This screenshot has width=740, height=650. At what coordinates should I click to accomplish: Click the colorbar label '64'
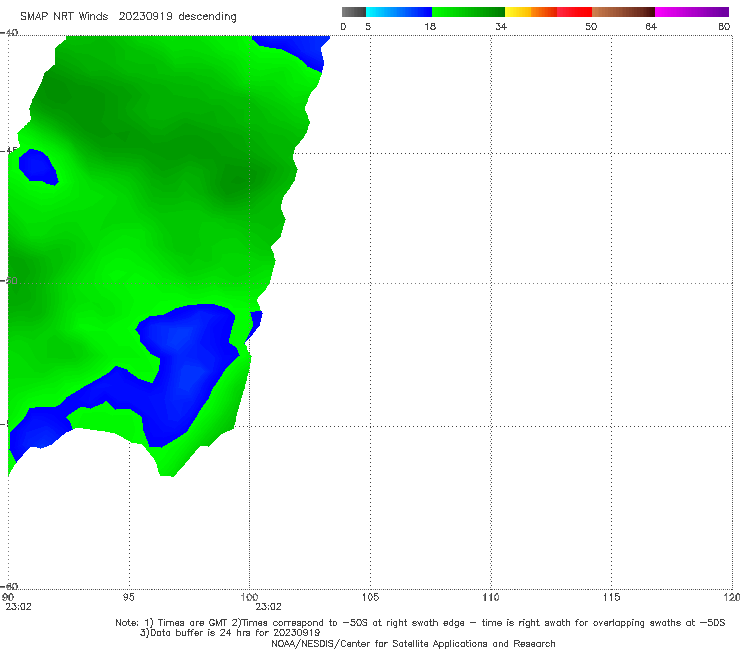tap(651, 26)
